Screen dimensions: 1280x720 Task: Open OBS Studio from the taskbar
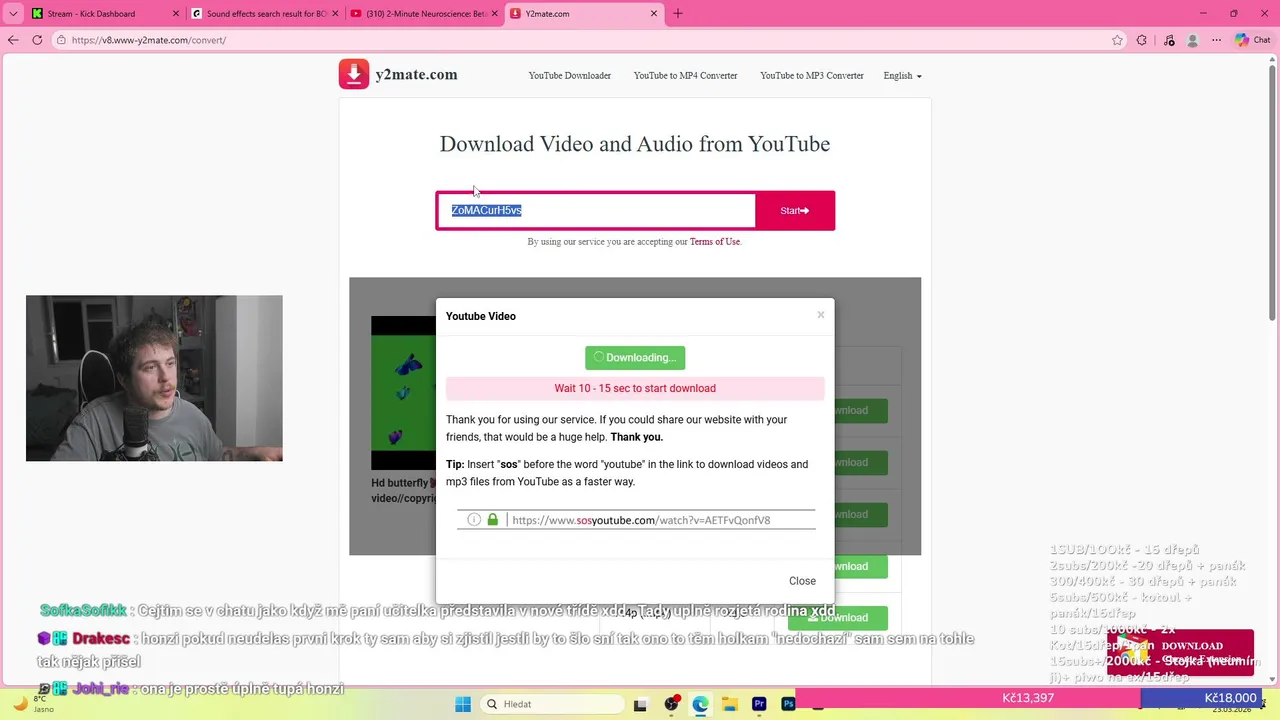671,704
